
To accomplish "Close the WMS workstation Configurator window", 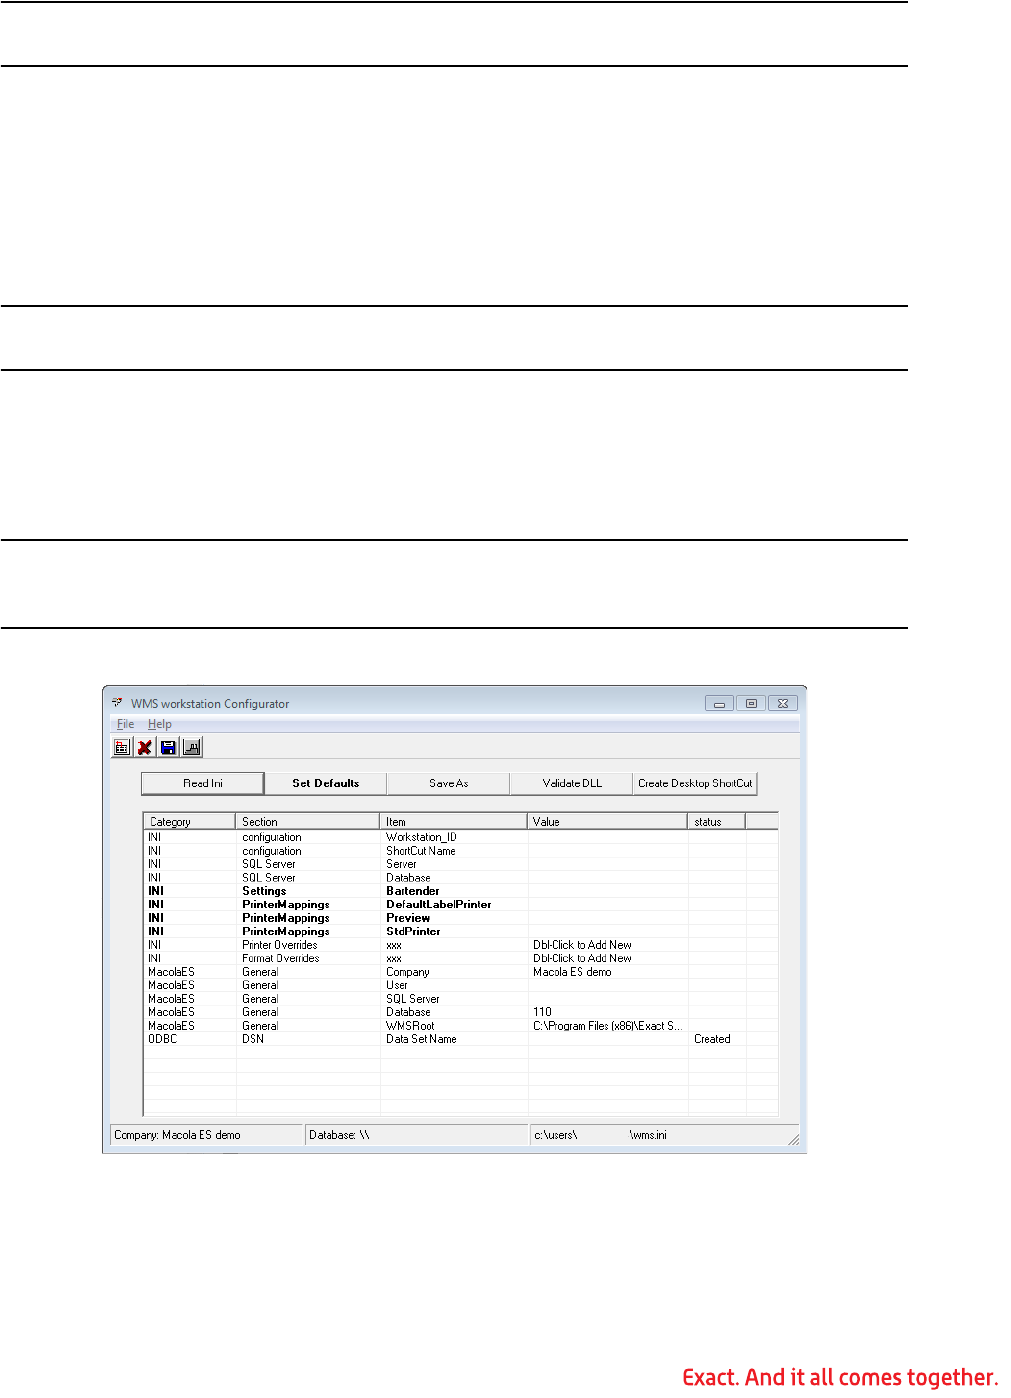I will [783, 703].
